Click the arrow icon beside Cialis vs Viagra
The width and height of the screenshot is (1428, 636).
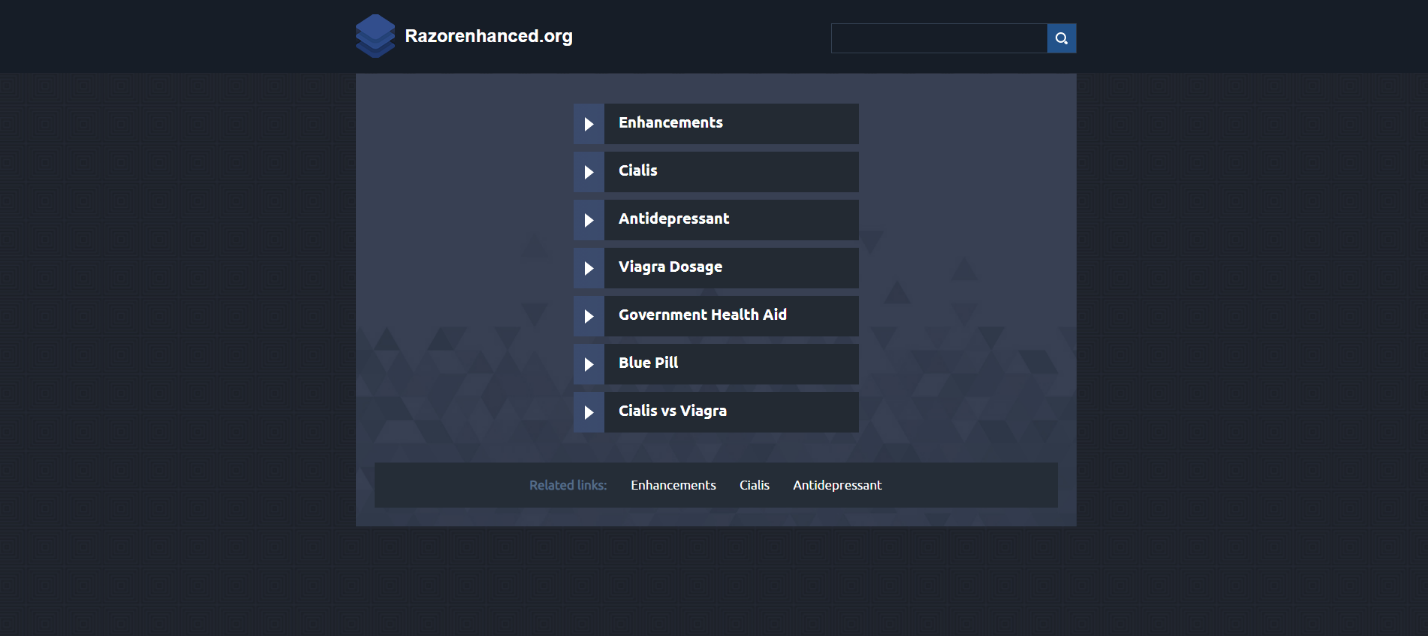[589, 412]
